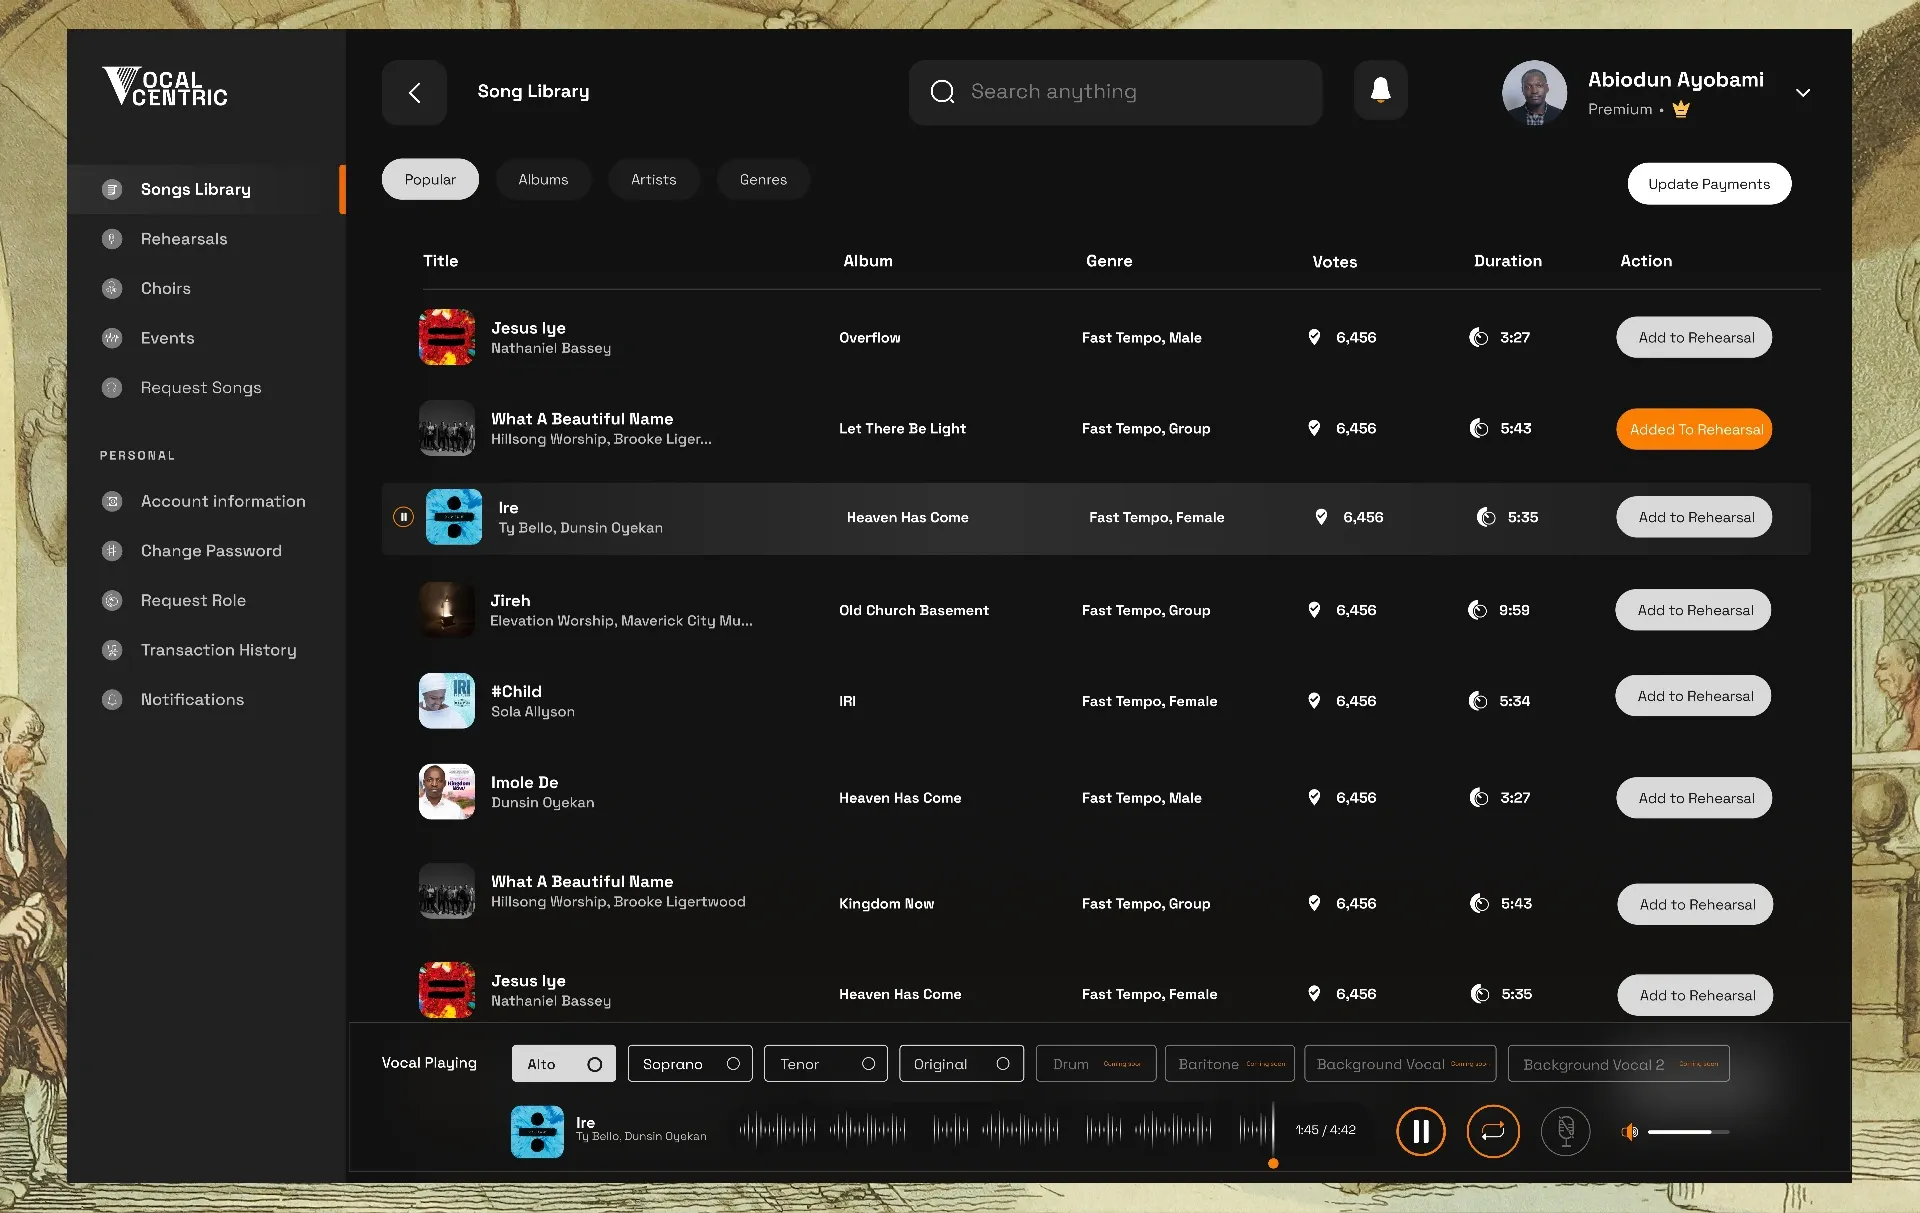This screenshot has height=1213, width=1920.
Task: Pause playback with the large pause button
Action: point(1420,1131)
